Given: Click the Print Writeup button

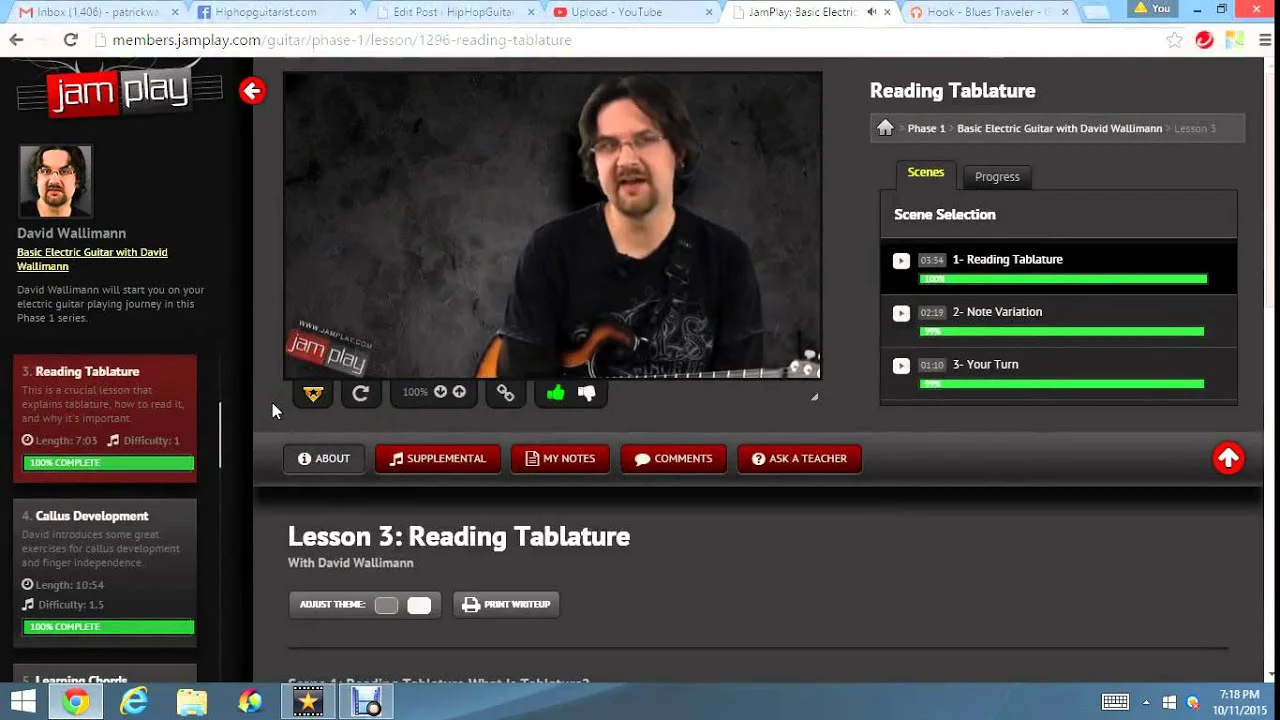Looking at the screenshot, I should tap(506, 605).
